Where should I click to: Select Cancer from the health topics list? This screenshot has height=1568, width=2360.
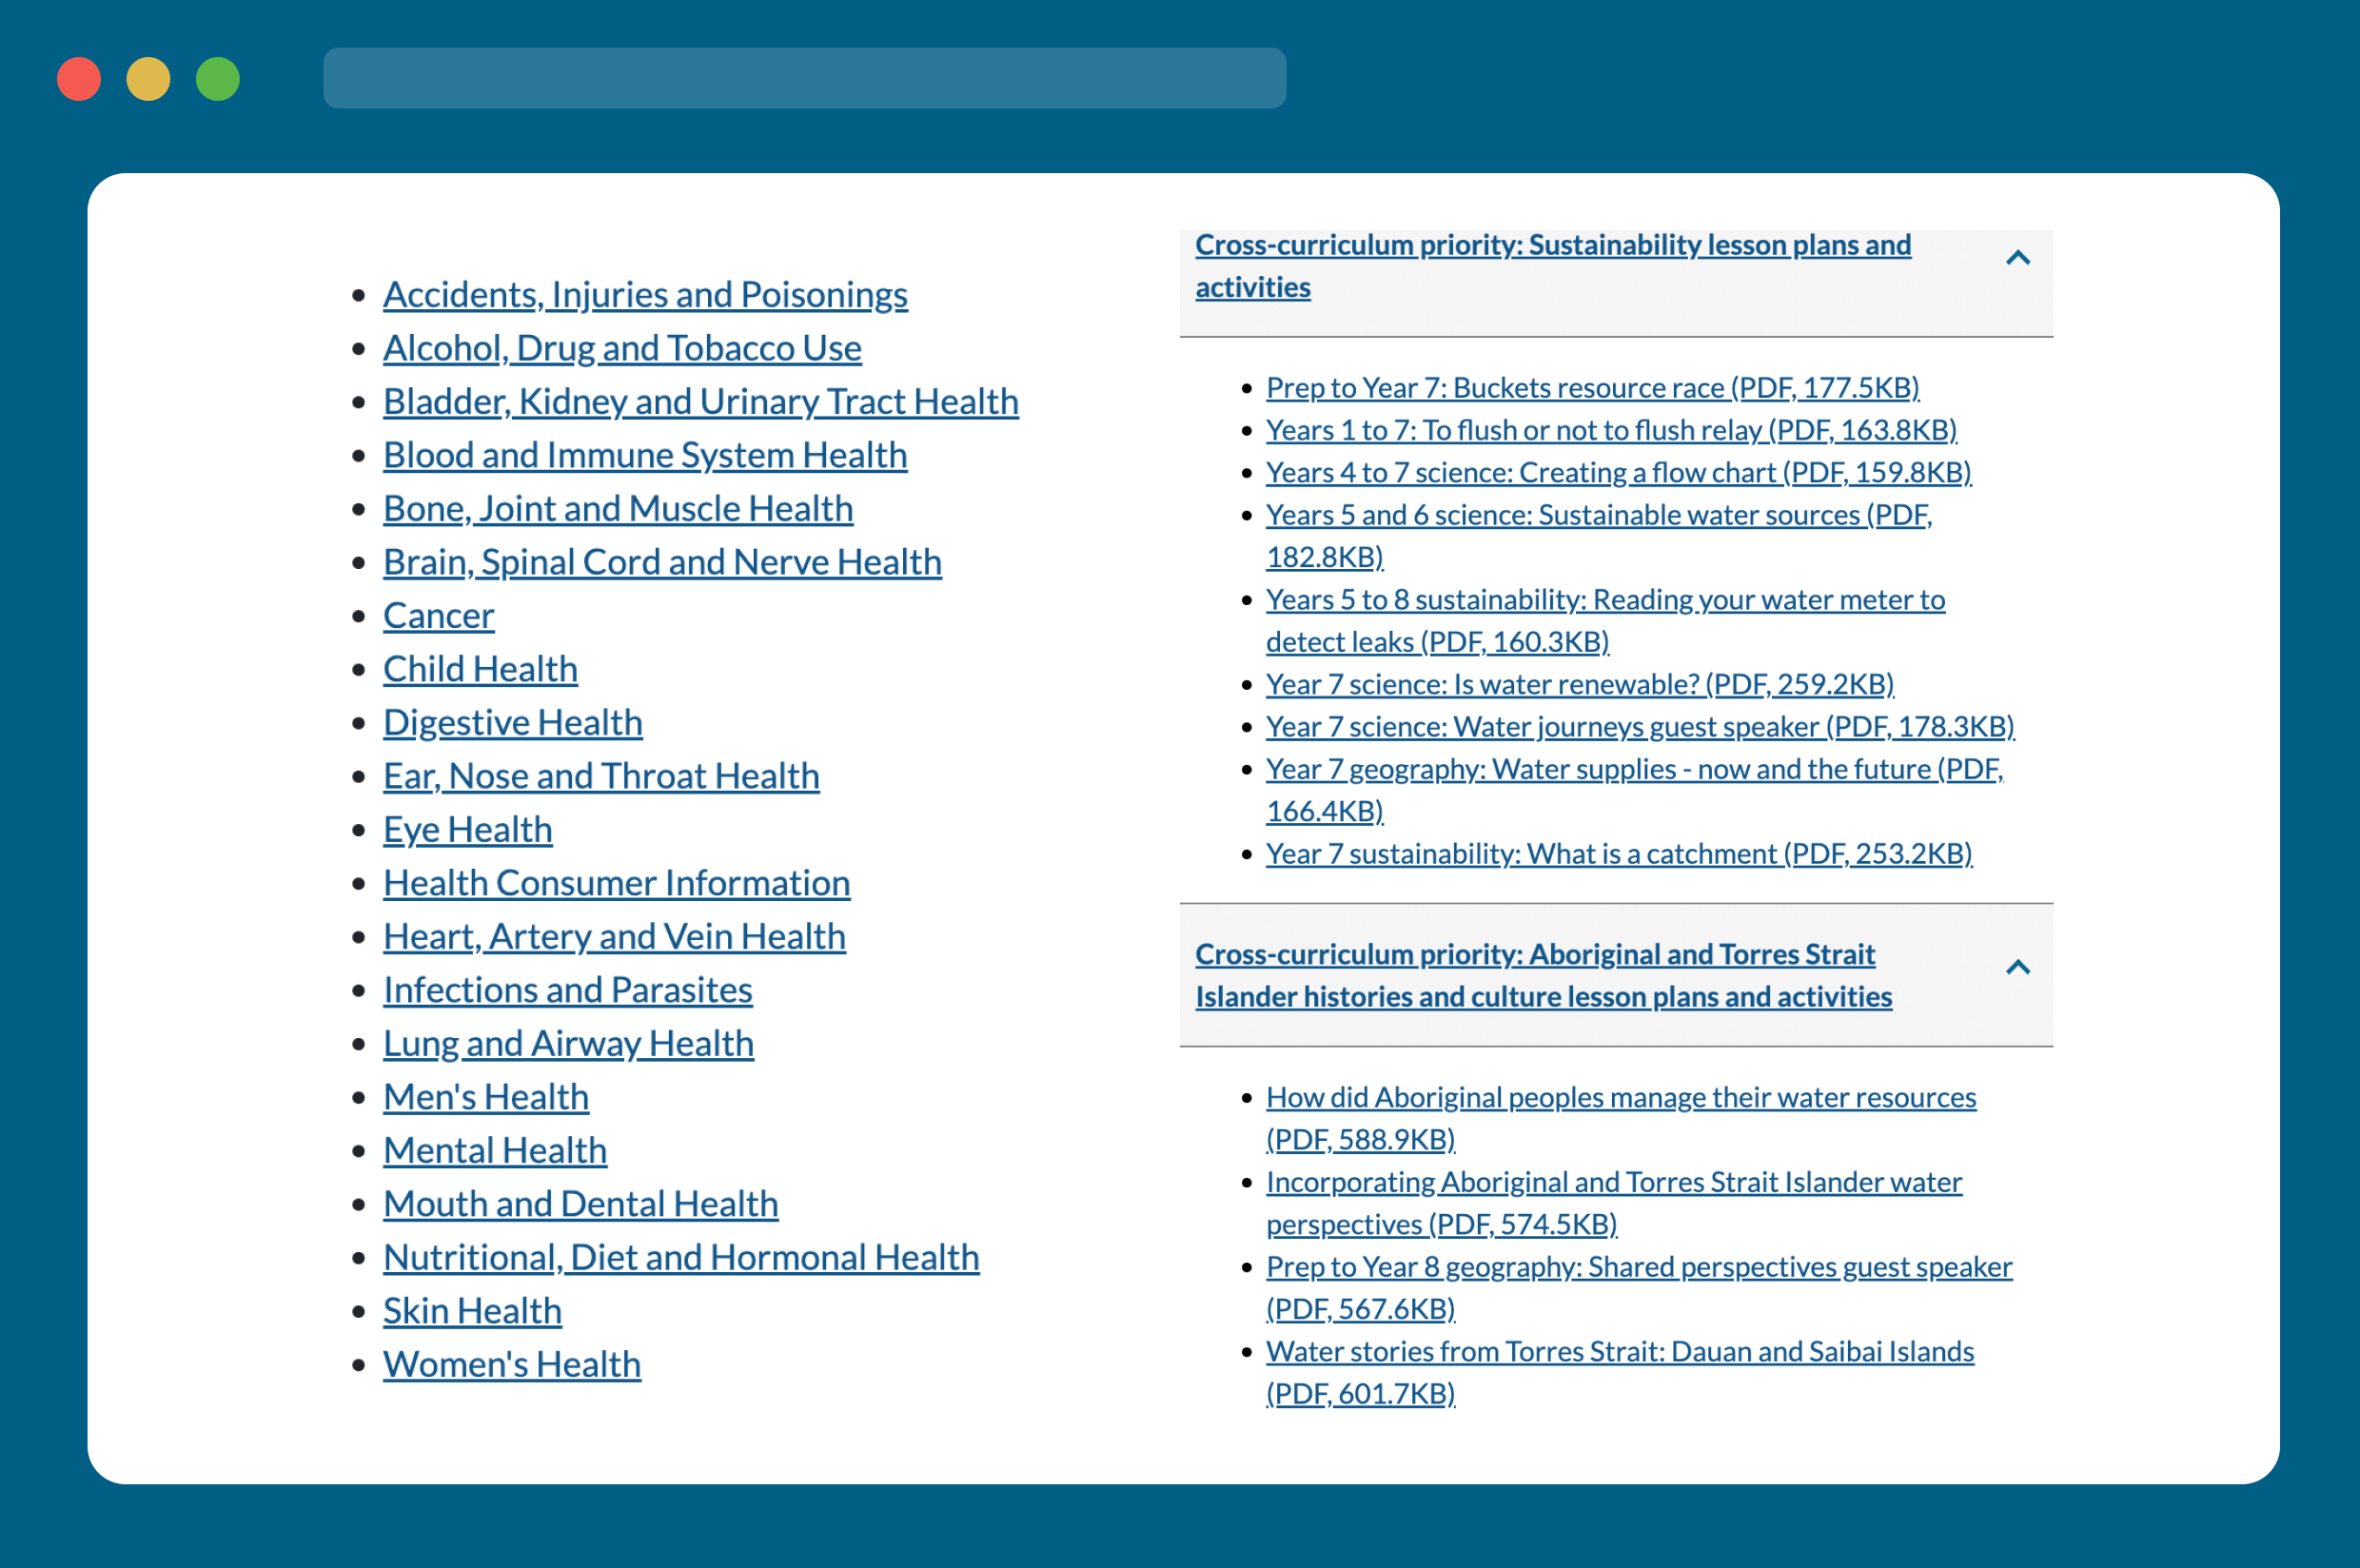click(x=438, y=615)
